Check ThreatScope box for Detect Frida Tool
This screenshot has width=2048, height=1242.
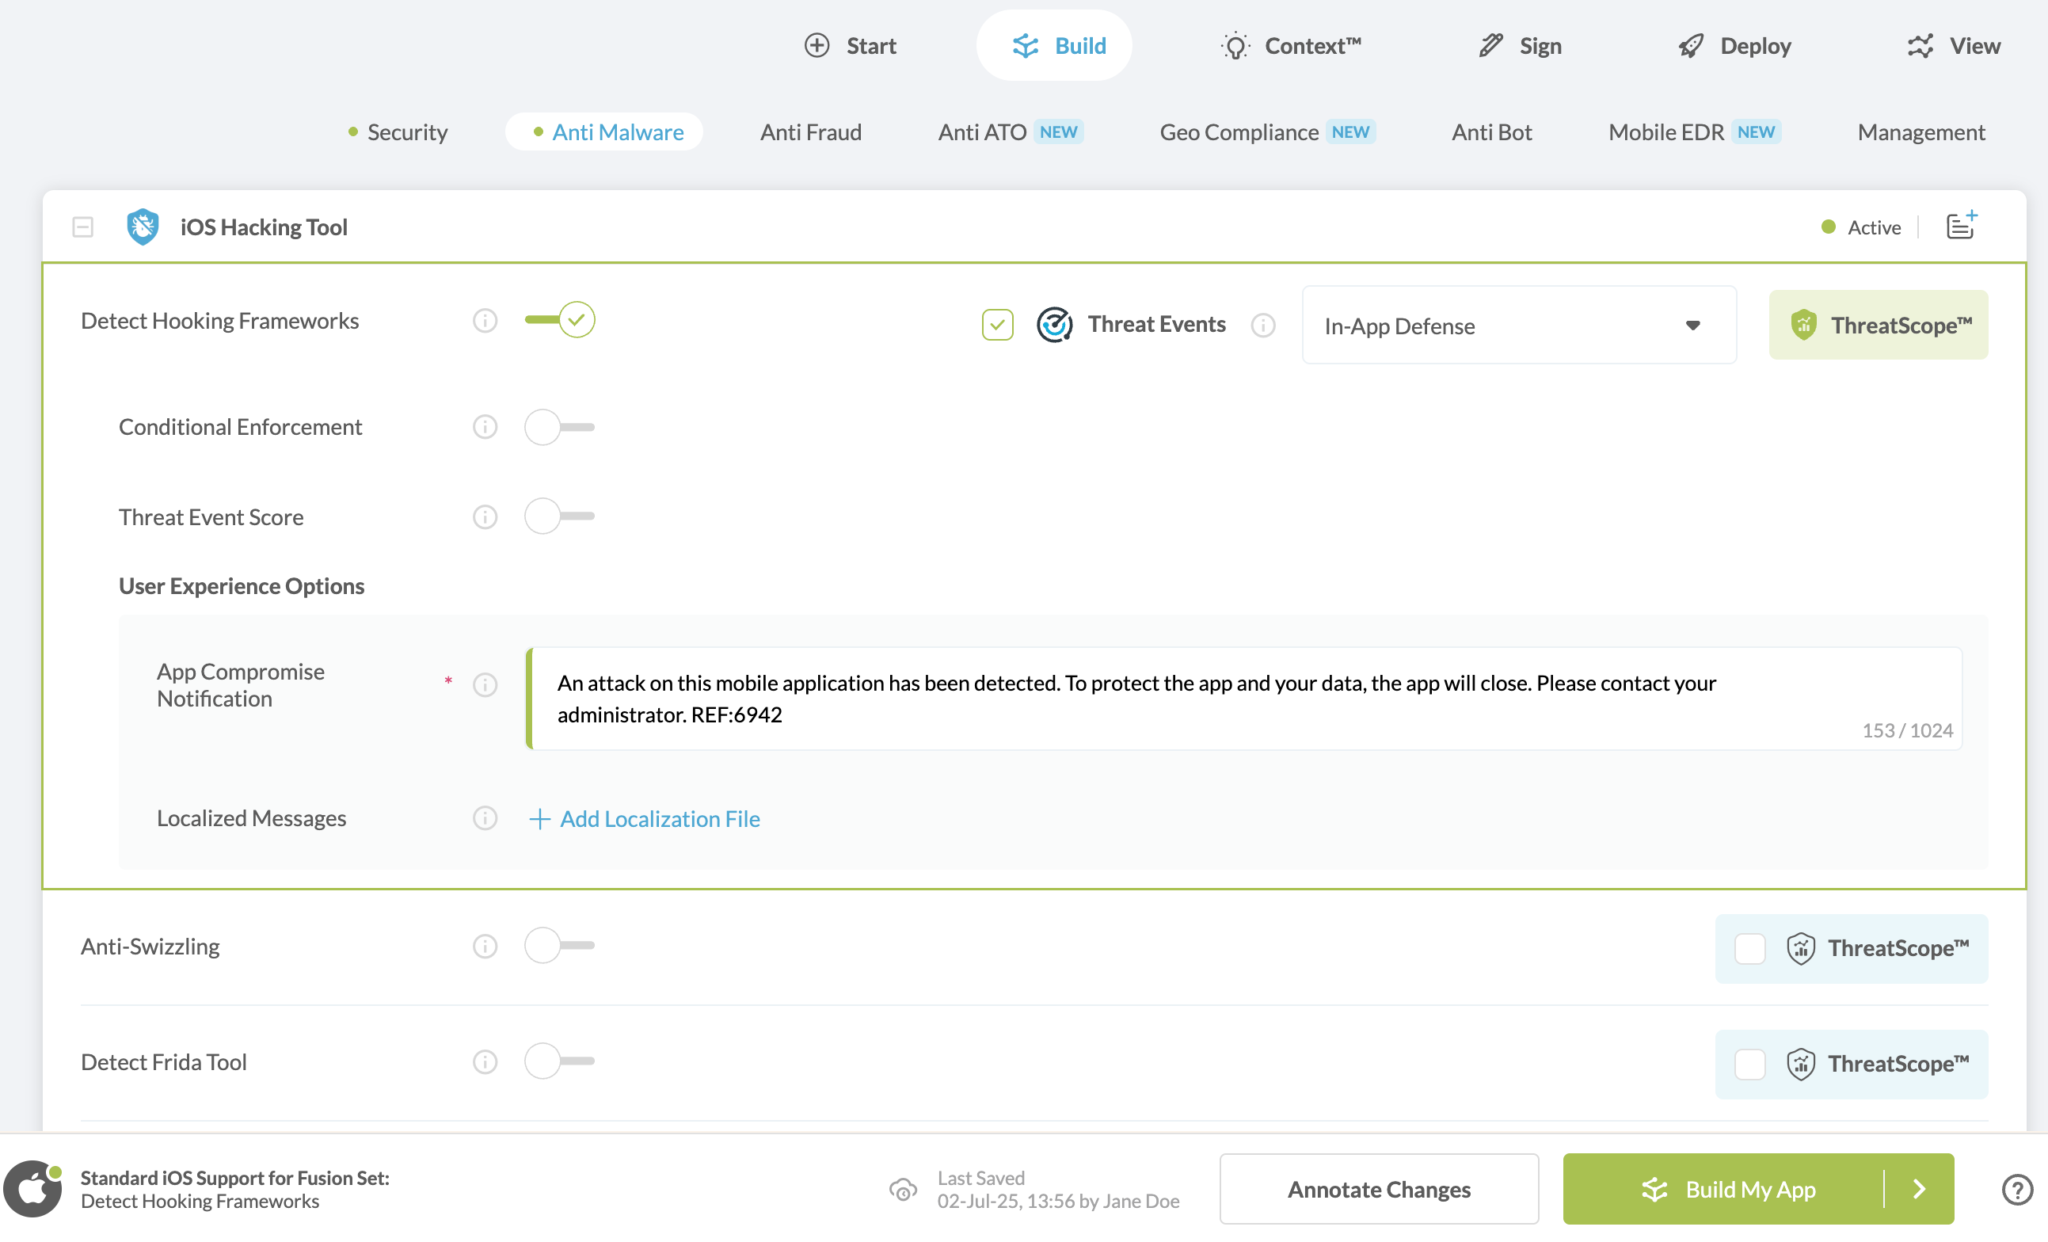(x=1750, y=1064)
